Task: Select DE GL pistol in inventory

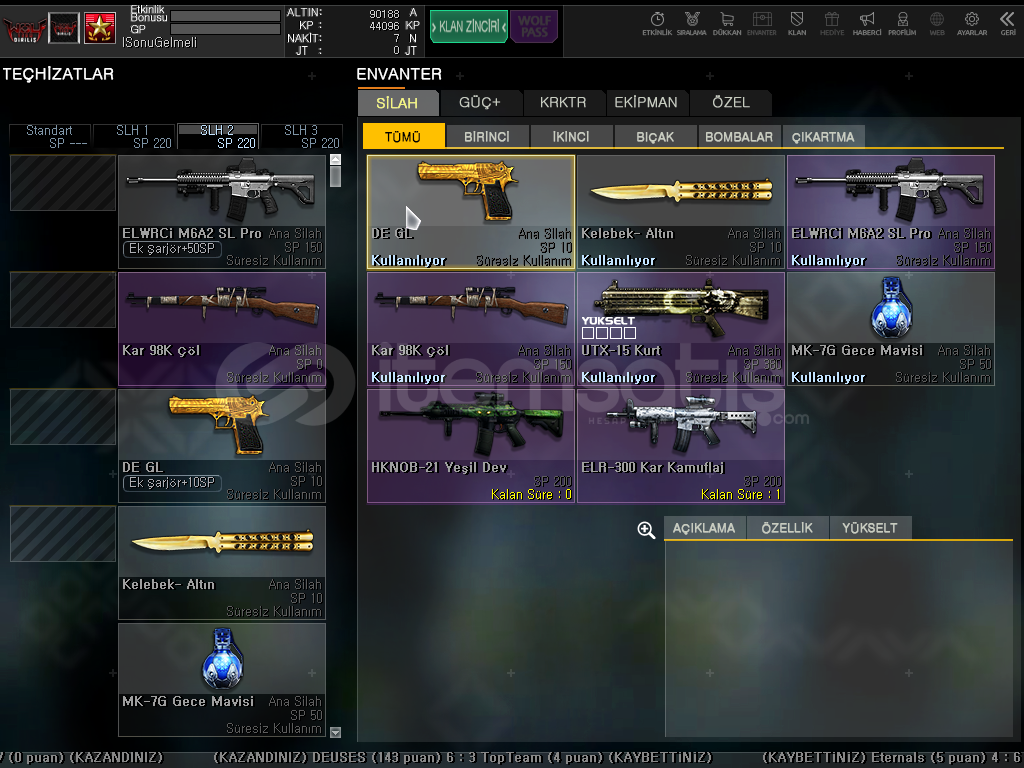Action: point(471,212)
